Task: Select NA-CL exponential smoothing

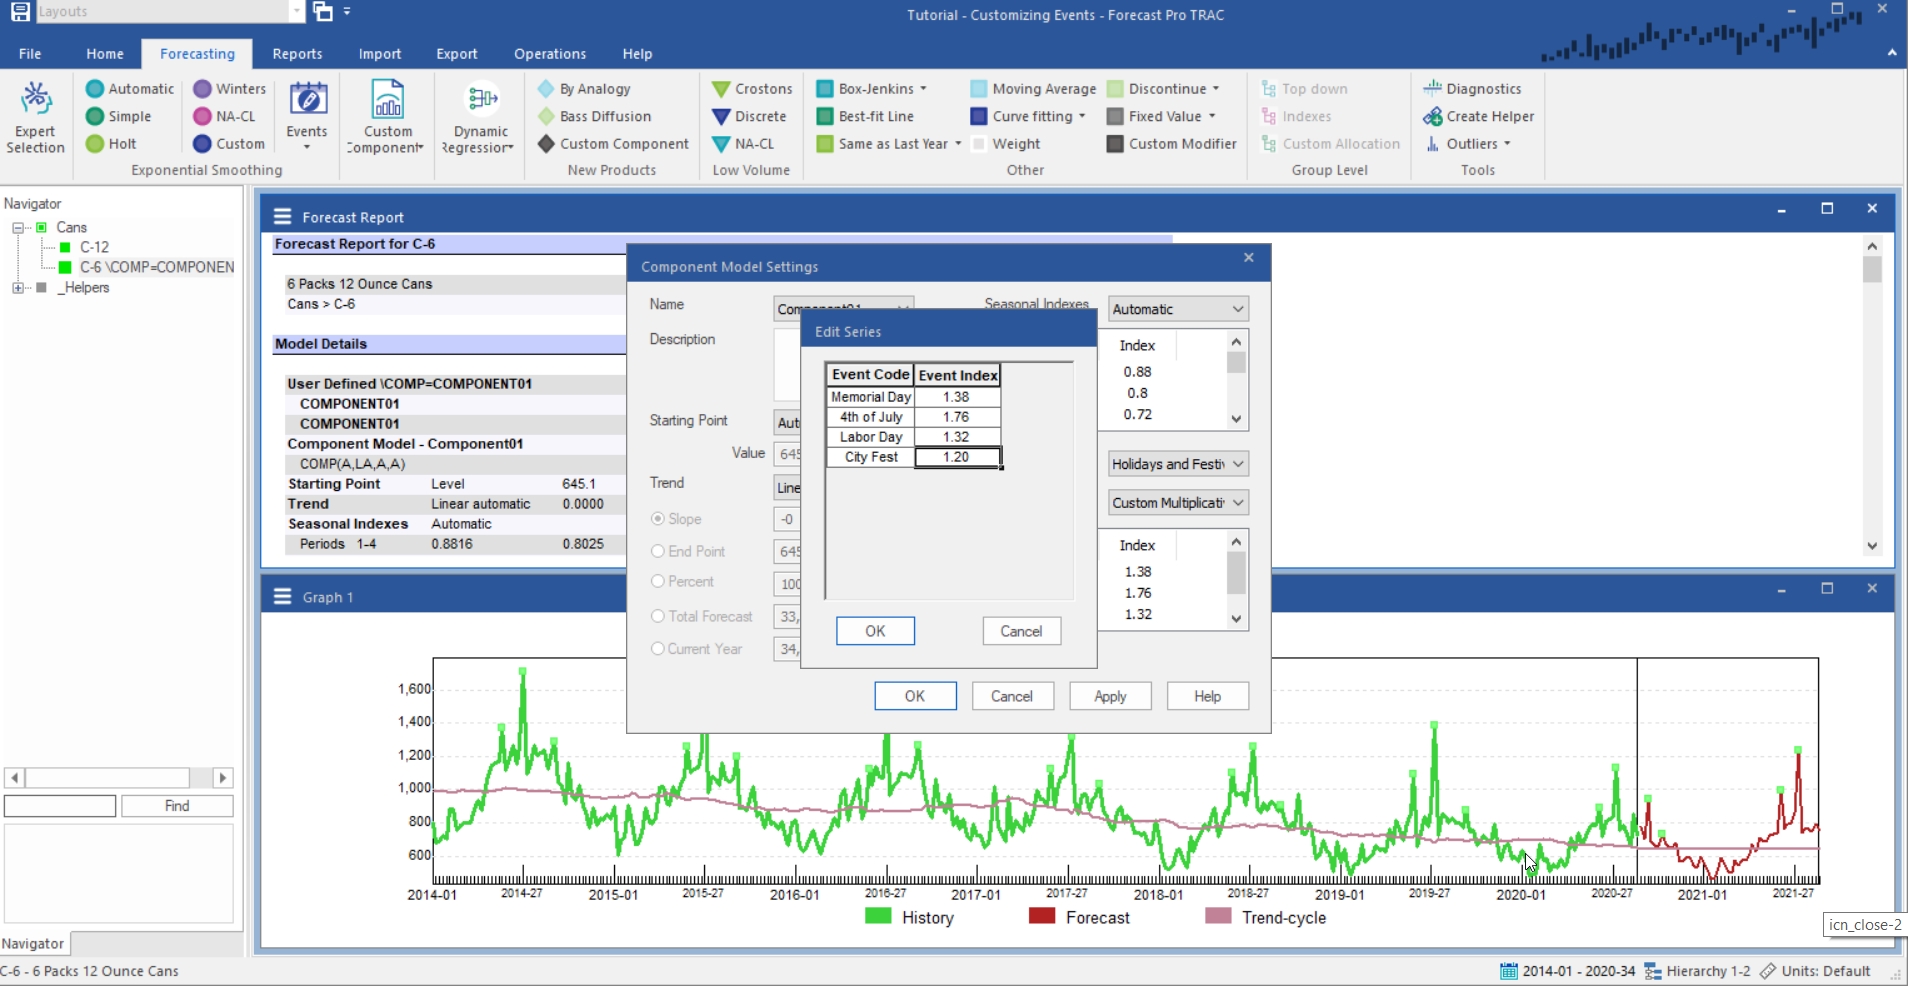Action: [x=225, y=116]
